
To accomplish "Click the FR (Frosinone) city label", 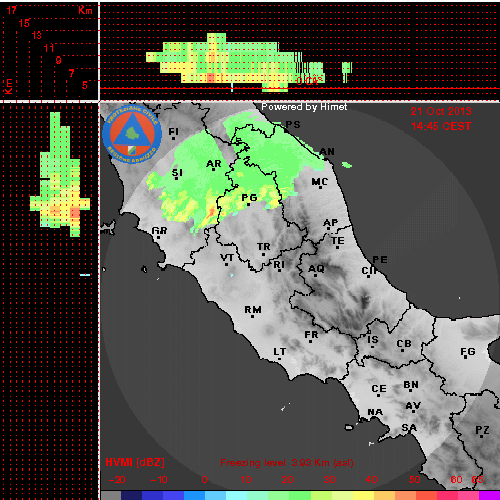I will coord(311,335).
